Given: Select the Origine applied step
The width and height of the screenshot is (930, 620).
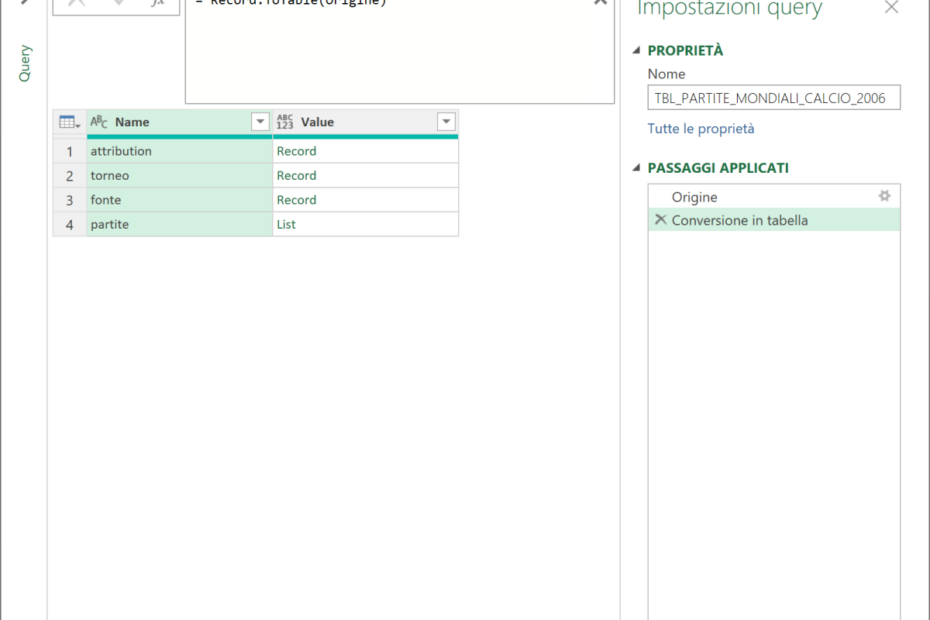Looking at the screenshot, I should (773, 196).
